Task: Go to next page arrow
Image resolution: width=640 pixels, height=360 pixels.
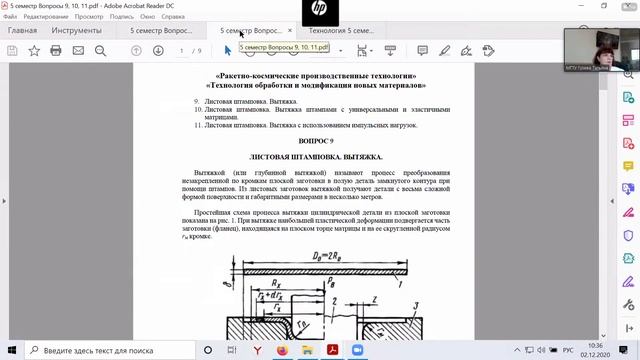Action: tap(158, 51)
